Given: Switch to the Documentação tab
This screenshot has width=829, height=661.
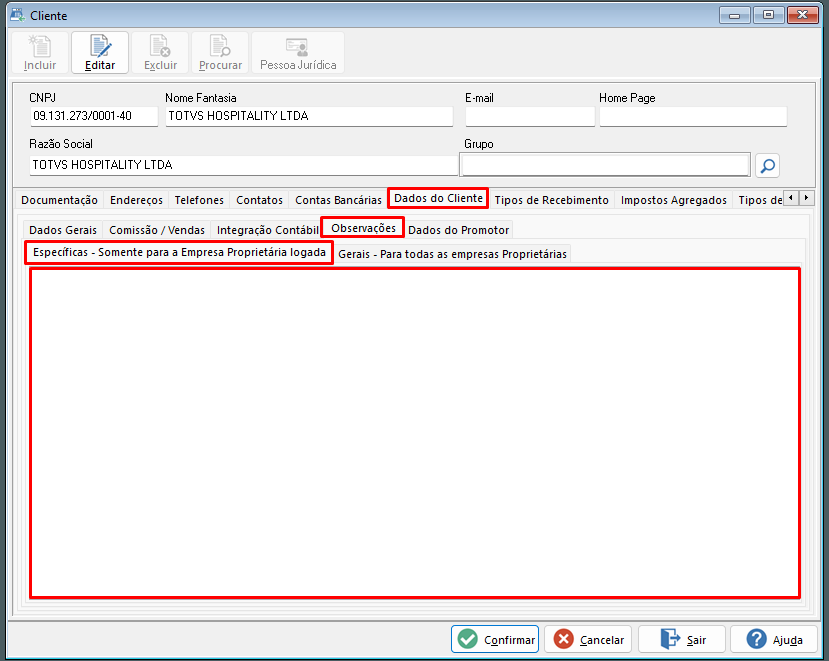Looking at the screenshot, I should (59, 200).
